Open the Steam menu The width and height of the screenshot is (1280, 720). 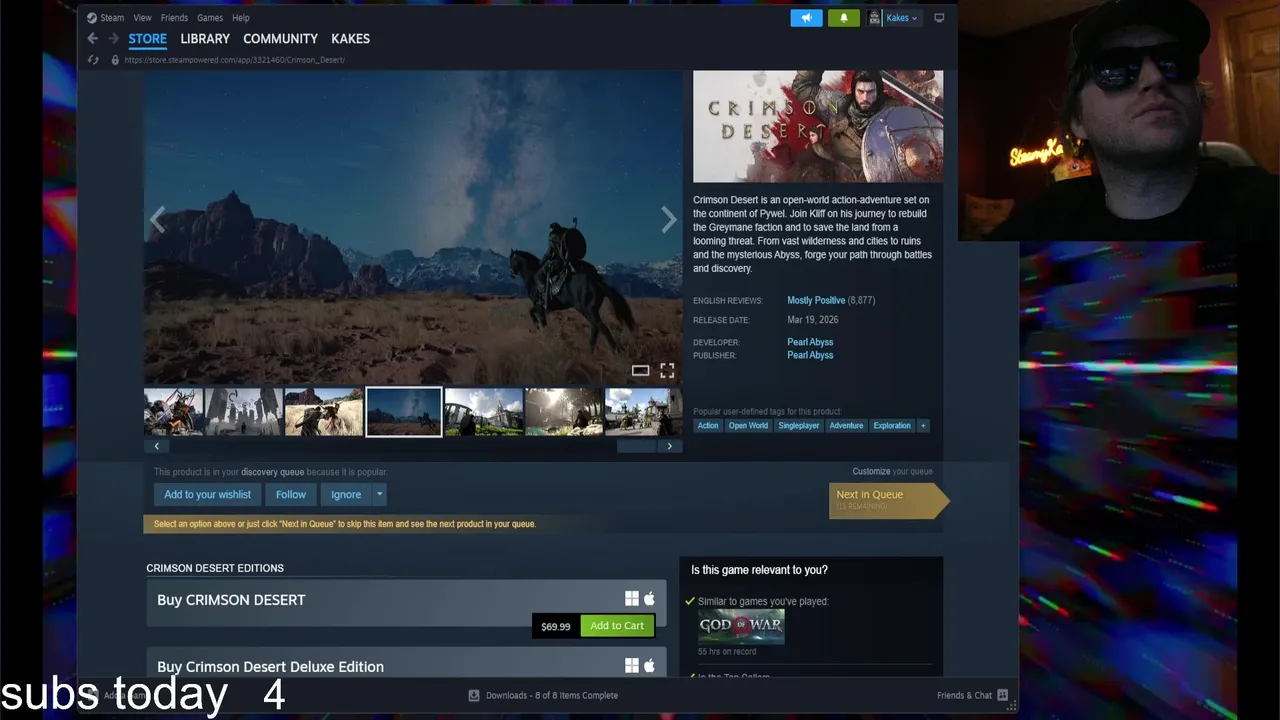tap(112, 18)
